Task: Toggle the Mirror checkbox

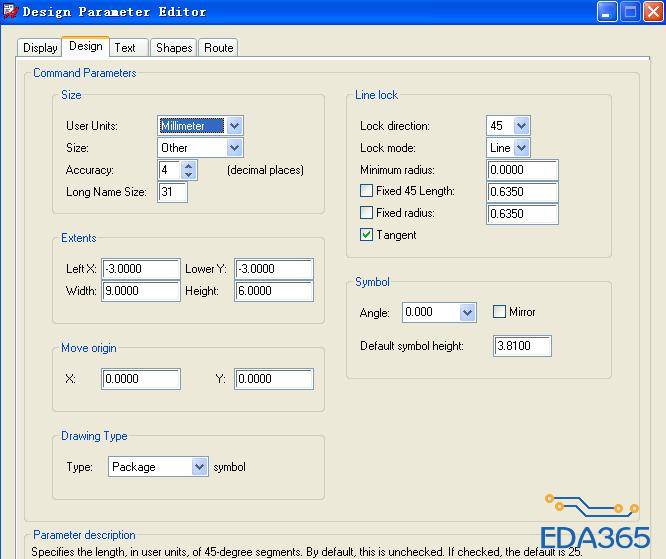Action: coord(499,311)
